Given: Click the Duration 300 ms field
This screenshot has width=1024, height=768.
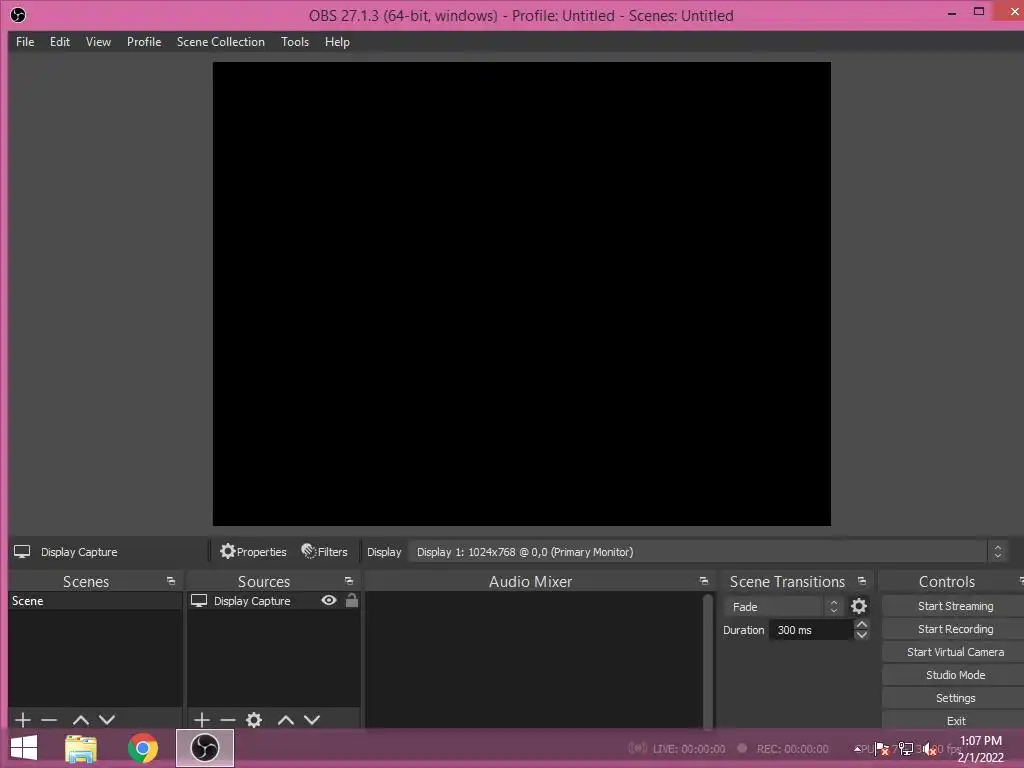Looking at the screenshot, I should click(811, 630).
